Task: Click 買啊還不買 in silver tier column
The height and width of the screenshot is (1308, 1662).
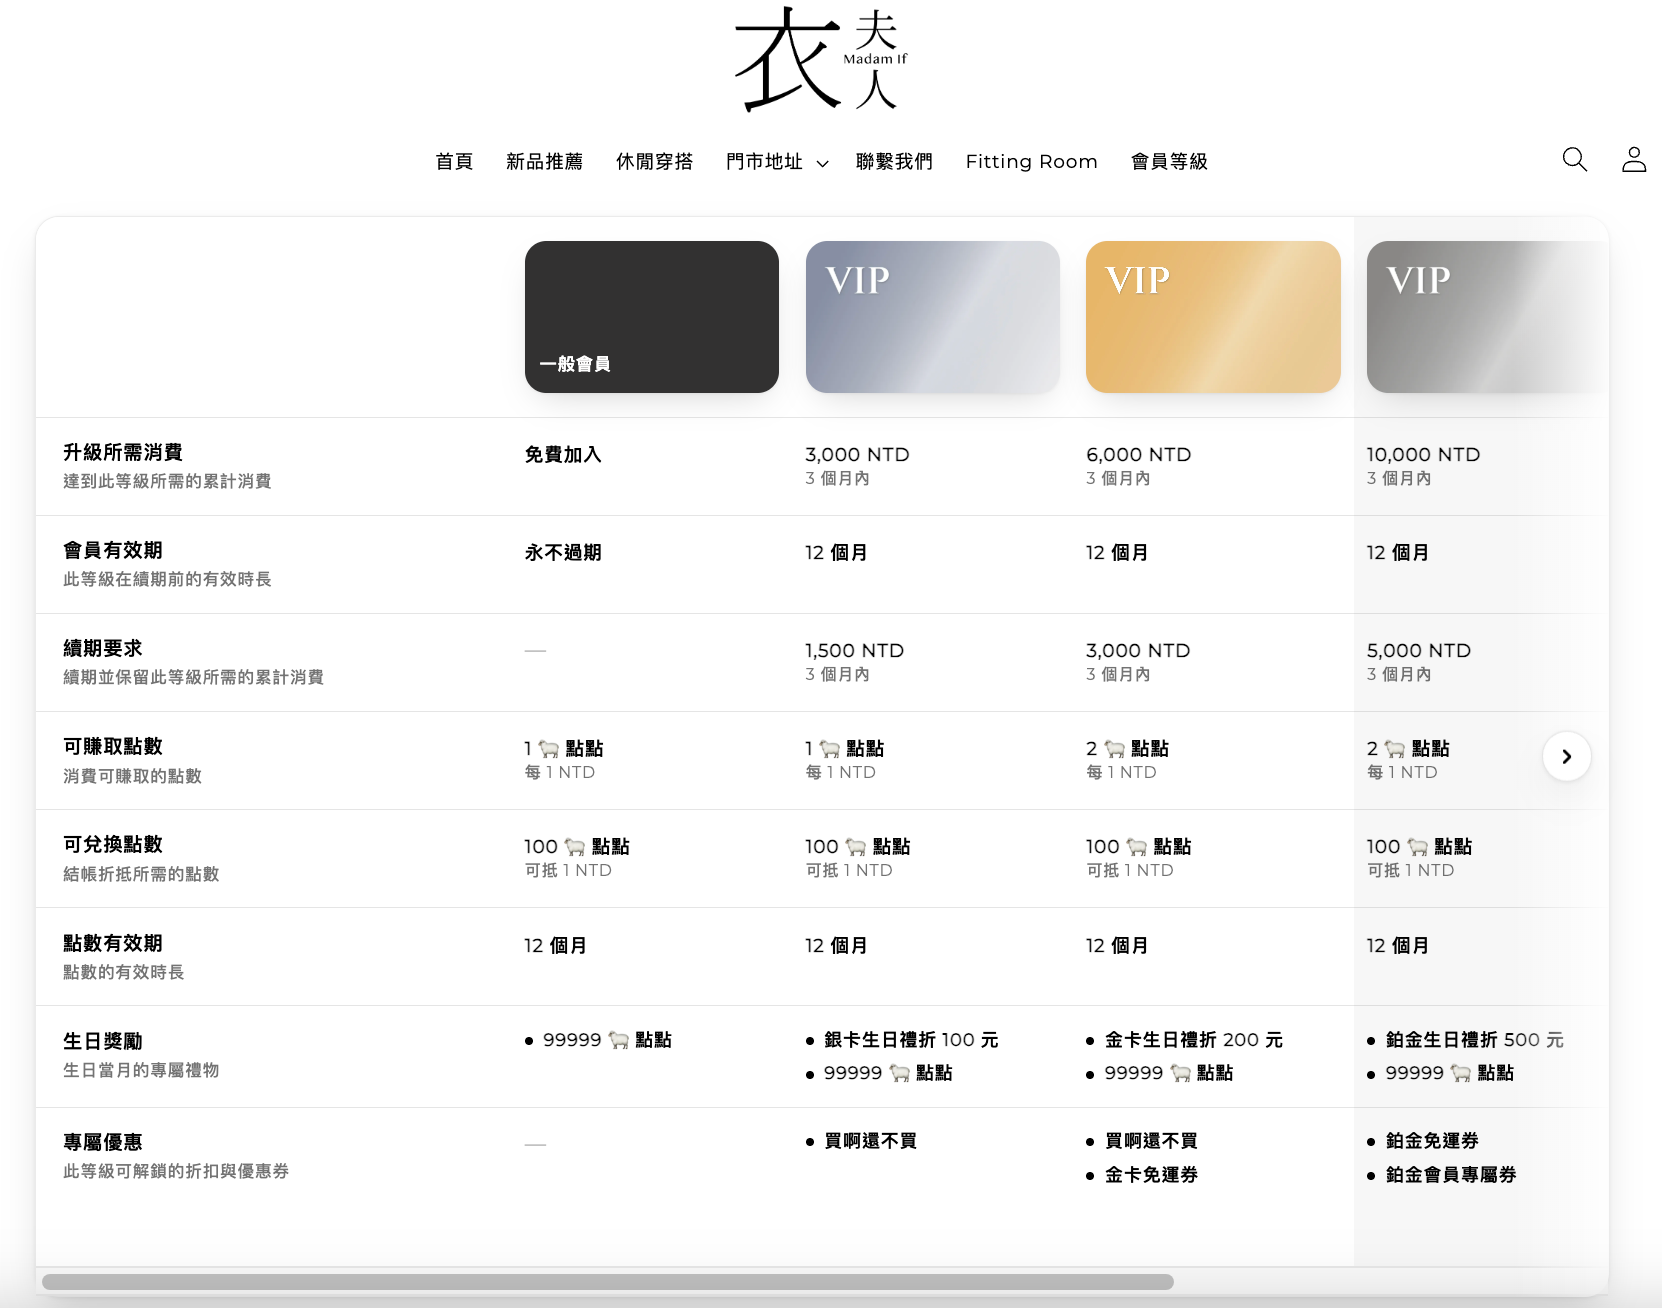Action: 870,1142
